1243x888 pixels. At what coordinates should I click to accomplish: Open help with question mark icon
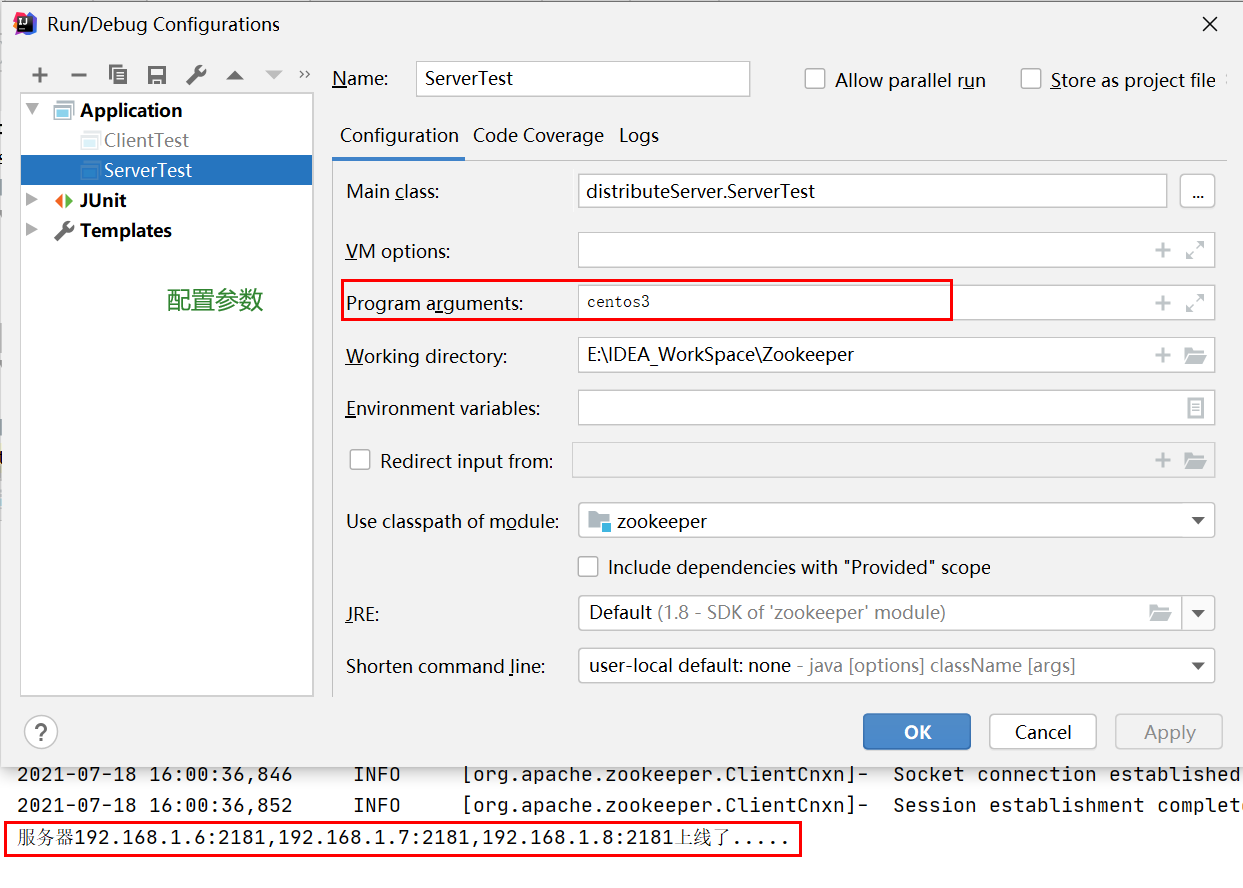[x=41, y=731]
